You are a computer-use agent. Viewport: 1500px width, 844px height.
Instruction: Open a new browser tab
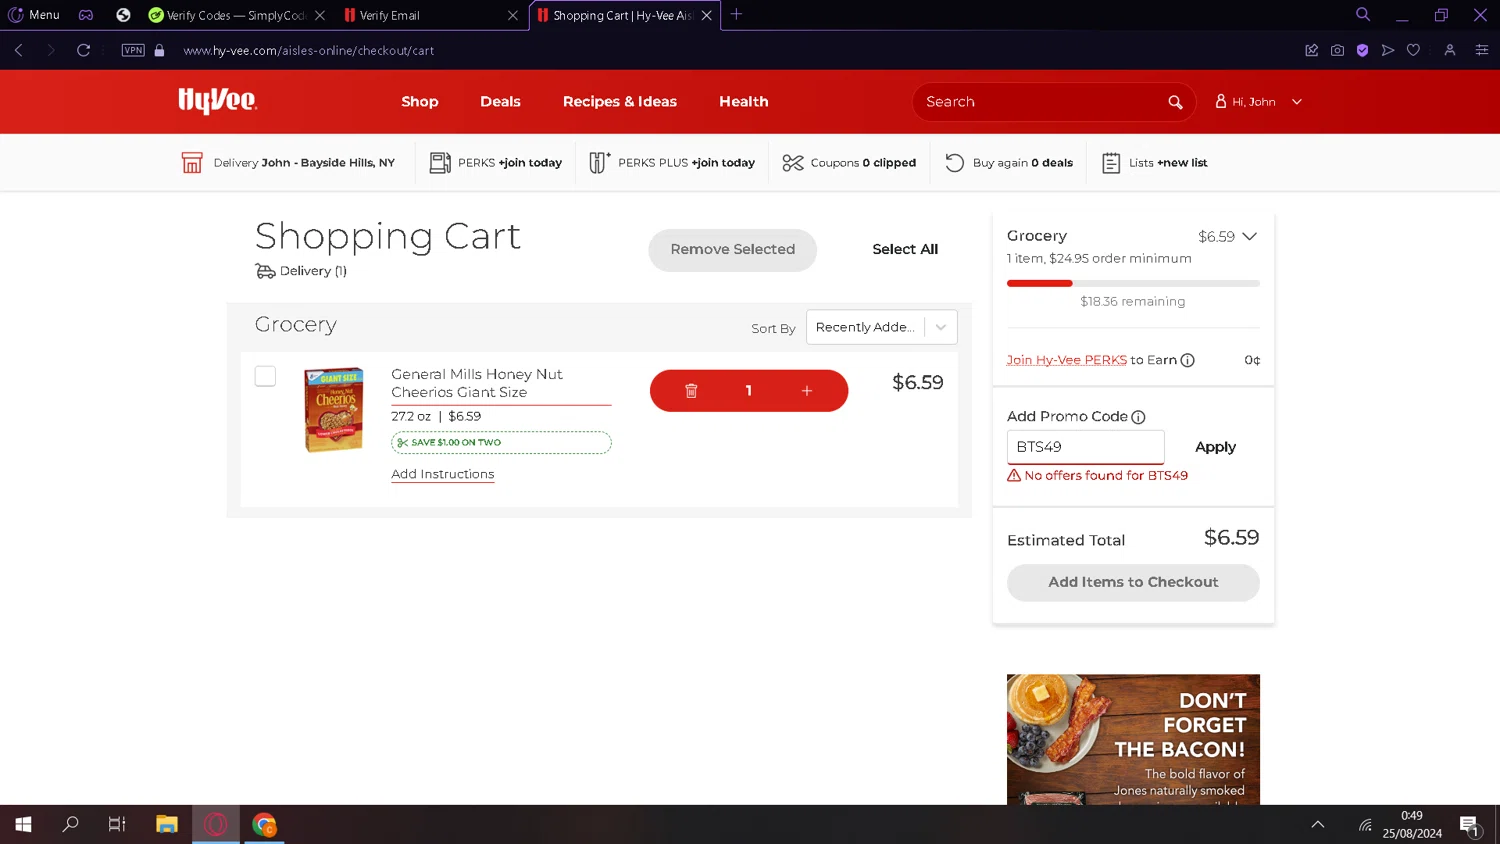pos(737,14)
